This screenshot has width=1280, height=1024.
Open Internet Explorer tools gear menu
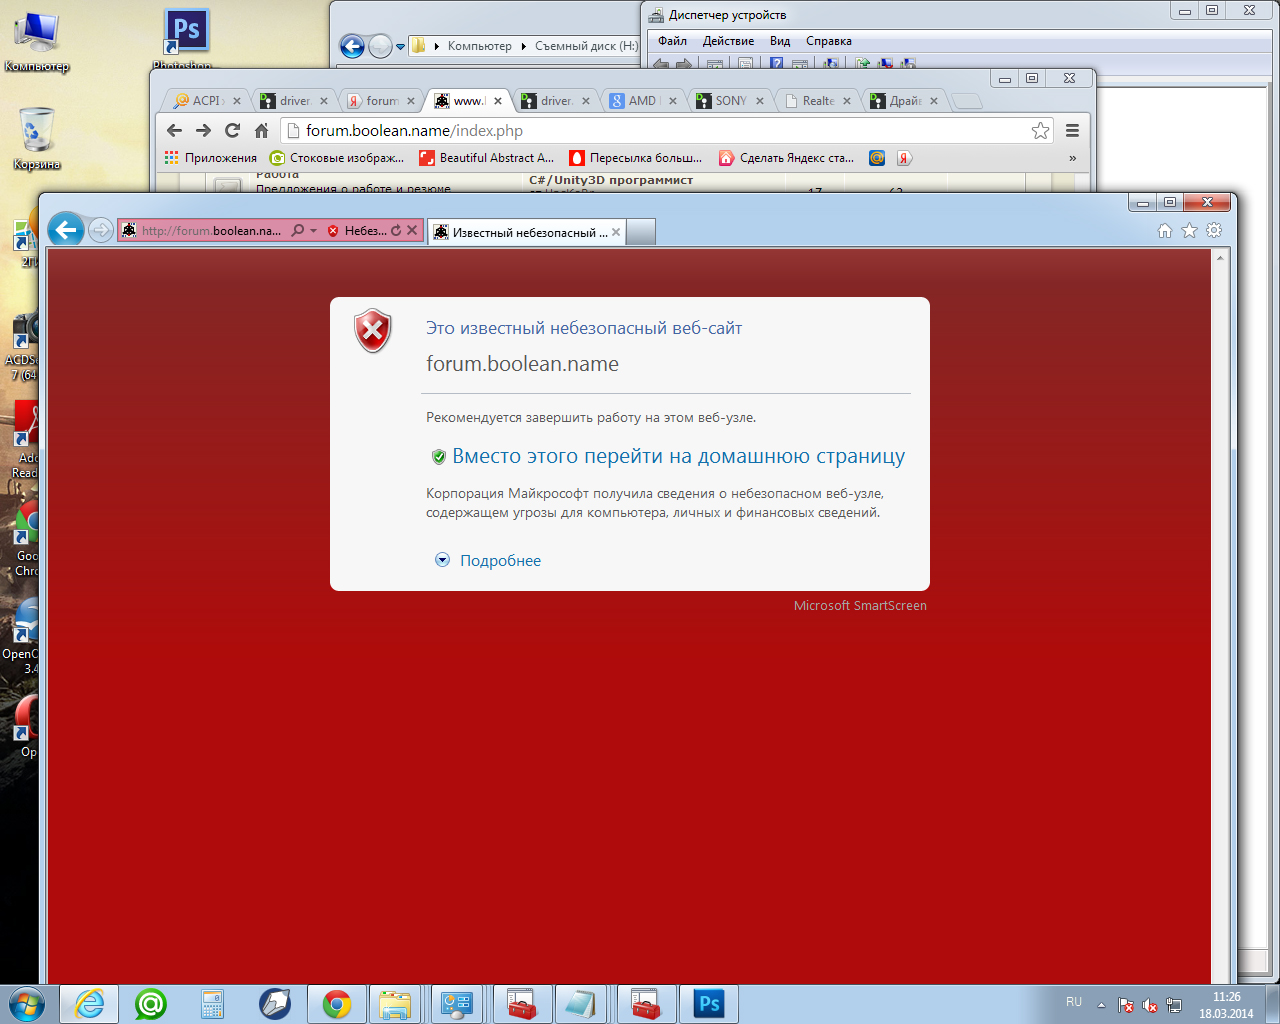(1214, 230)
